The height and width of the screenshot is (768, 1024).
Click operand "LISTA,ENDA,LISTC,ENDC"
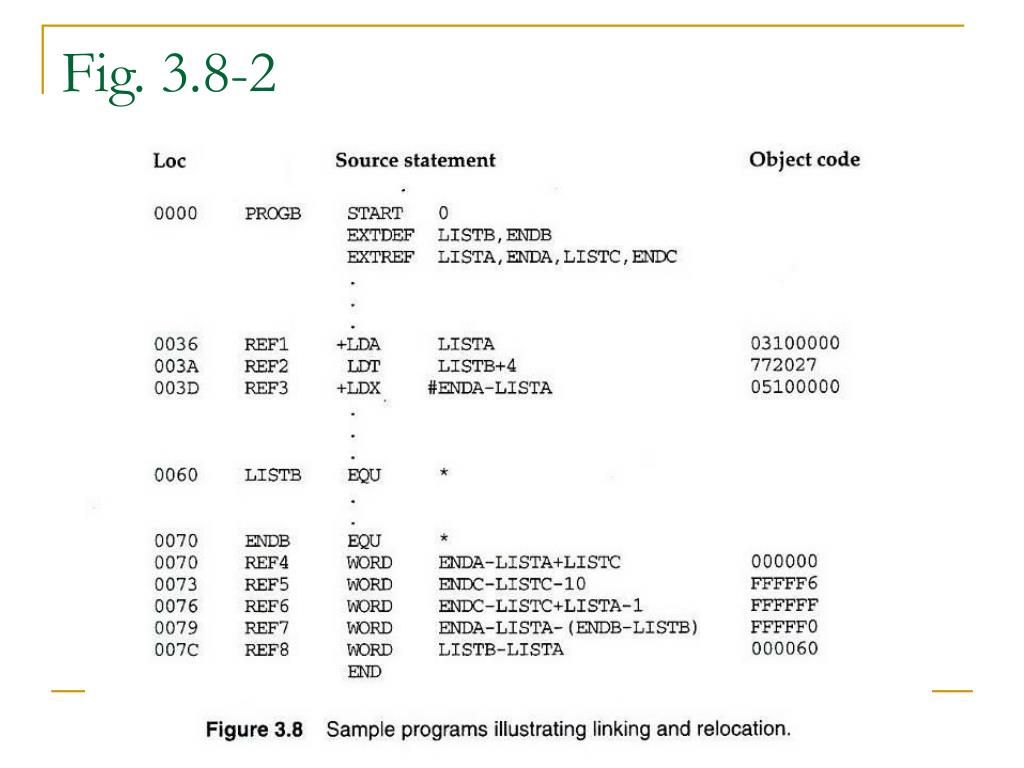click(x=557, y=257)
